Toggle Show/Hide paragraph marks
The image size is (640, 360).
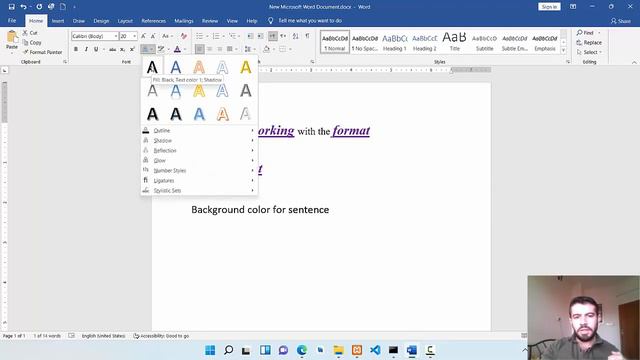tap(307, 36)
